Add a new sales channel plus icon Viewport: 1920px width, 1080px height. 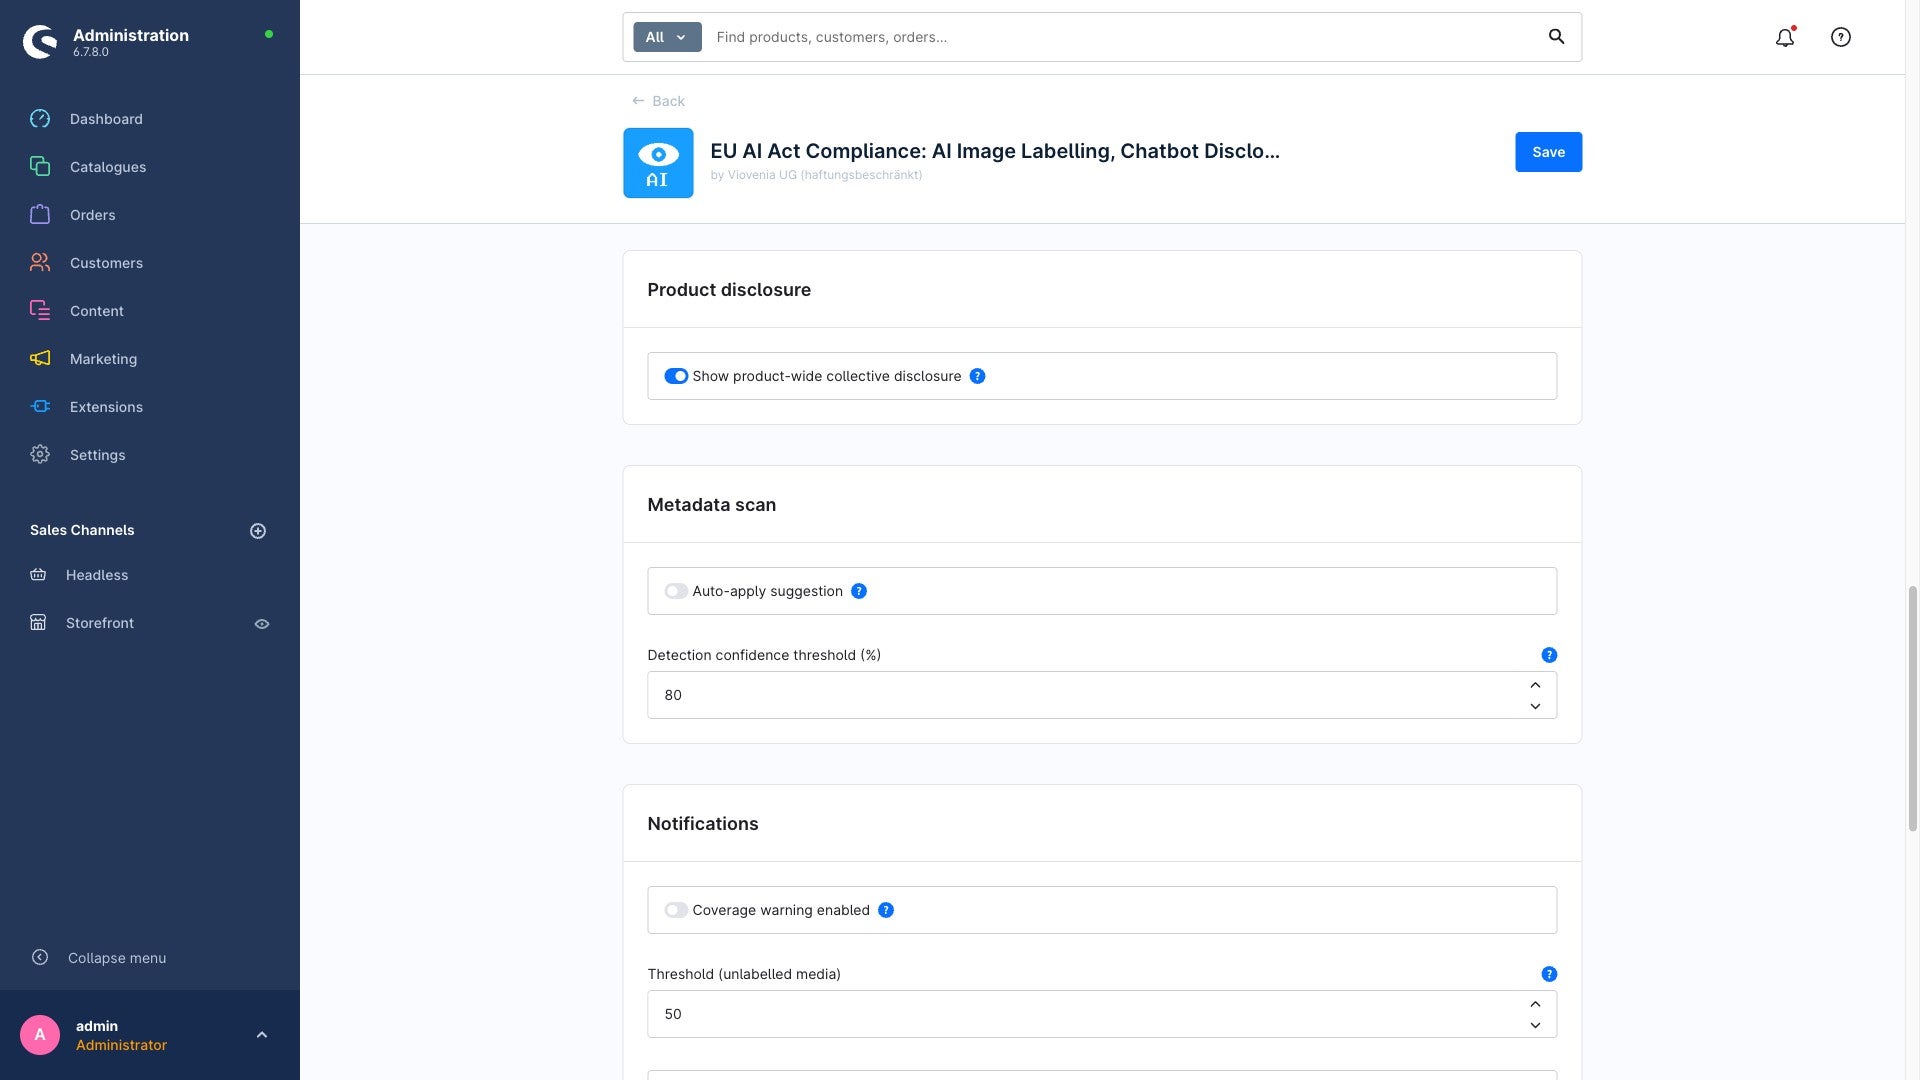258,531
